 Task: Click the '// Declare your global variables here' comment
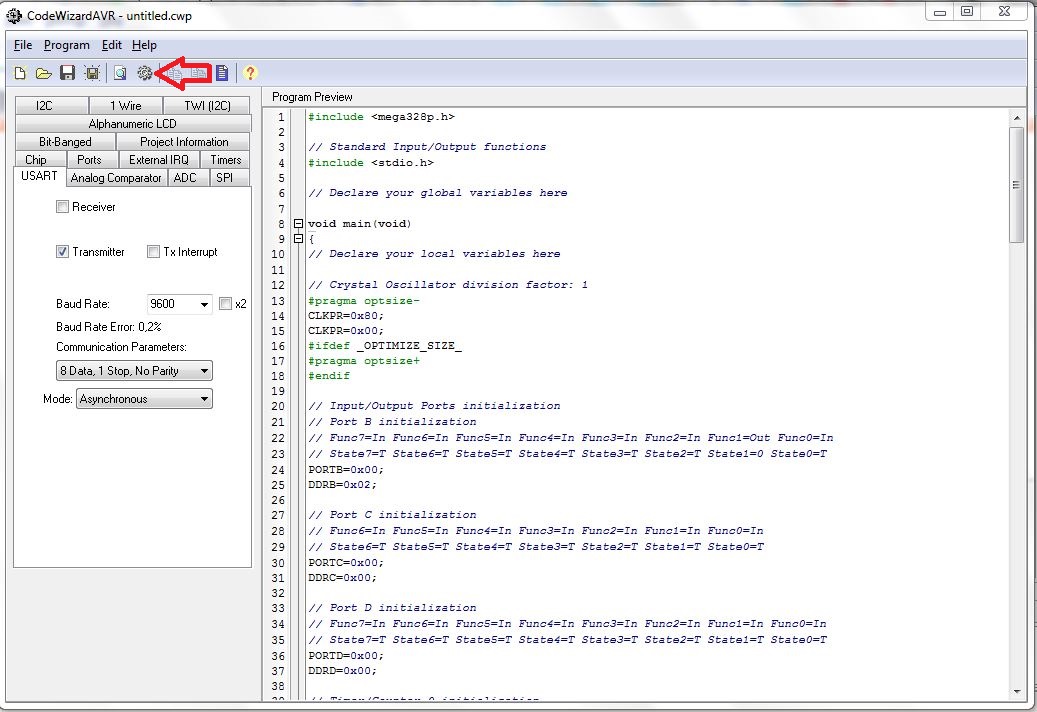[438, 193]
